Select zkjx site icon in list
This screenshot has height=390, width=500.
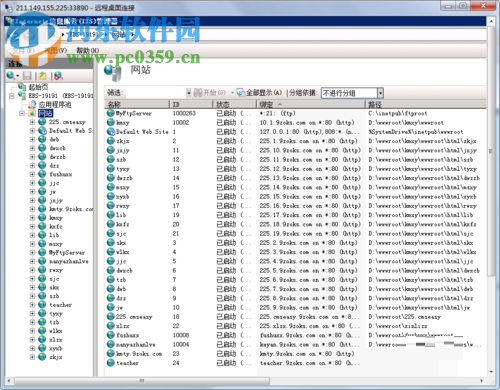coord(111,141)
